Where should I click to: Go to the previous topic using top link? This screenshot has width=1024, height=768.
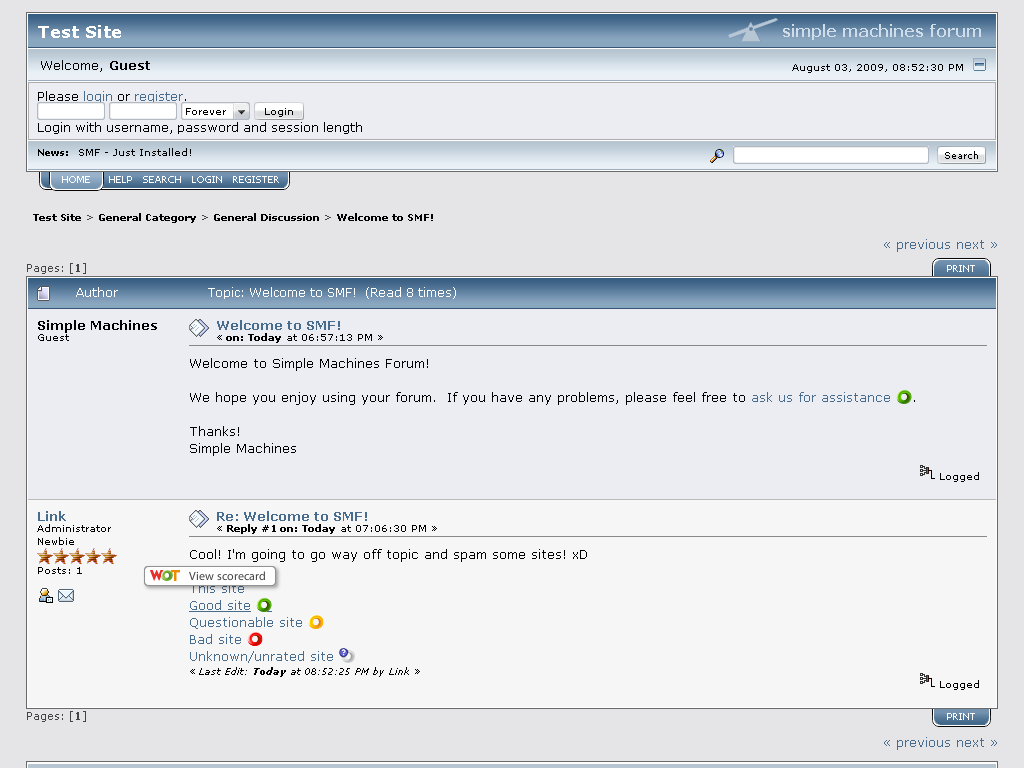tap(916, 244)
